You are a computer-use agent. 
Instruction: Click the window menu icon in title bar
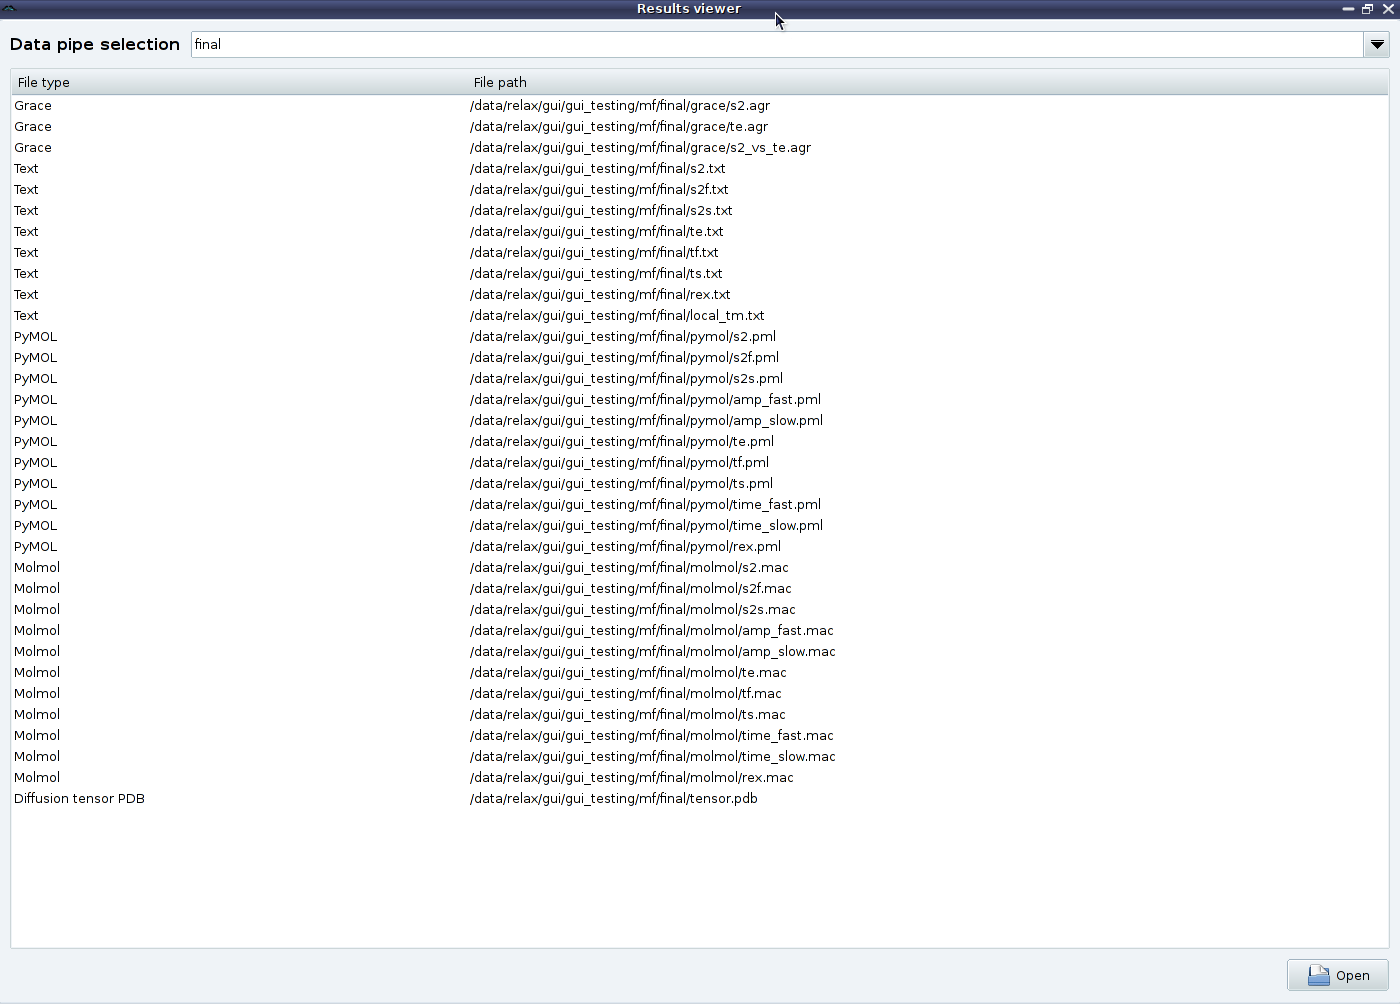click(x=9, y=8)
